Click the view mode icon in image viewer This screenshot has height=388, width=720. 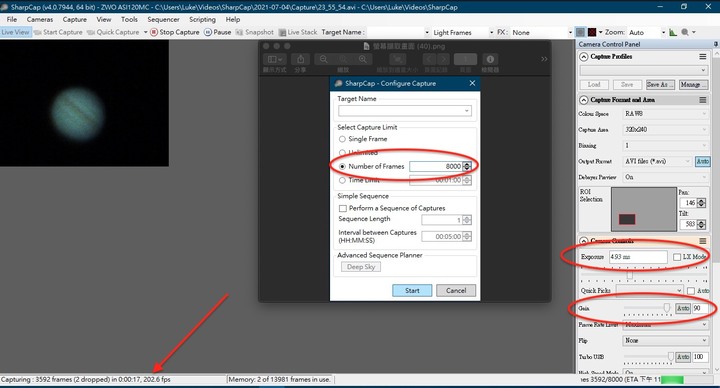pos(275,59)
